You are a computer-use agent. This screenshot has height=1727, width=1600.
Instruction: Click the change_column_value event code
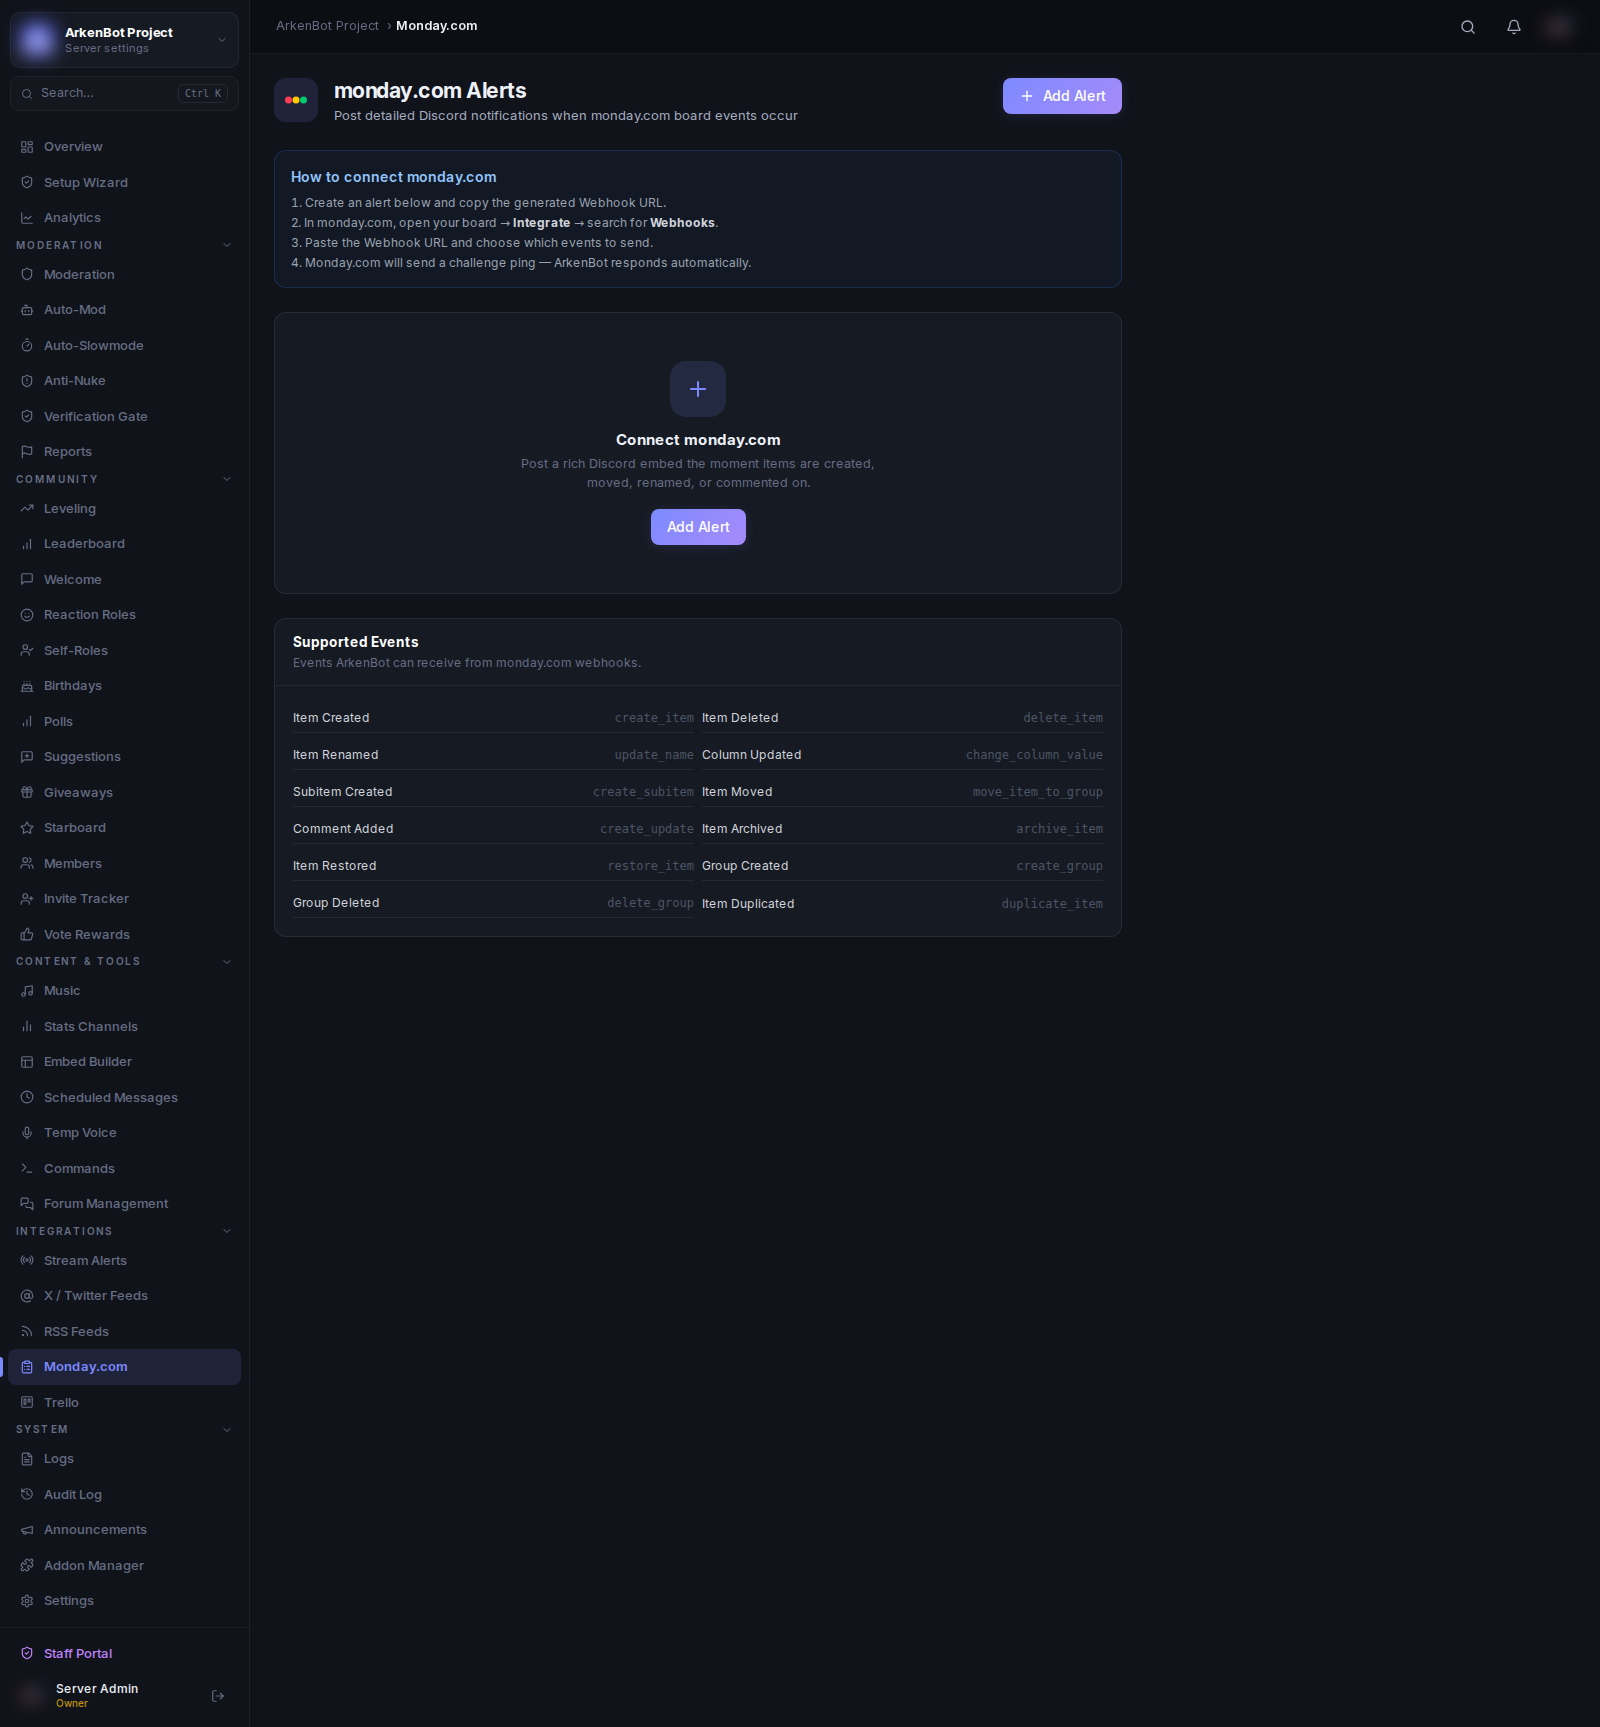pyautogui.click(x=1034, y=755)
